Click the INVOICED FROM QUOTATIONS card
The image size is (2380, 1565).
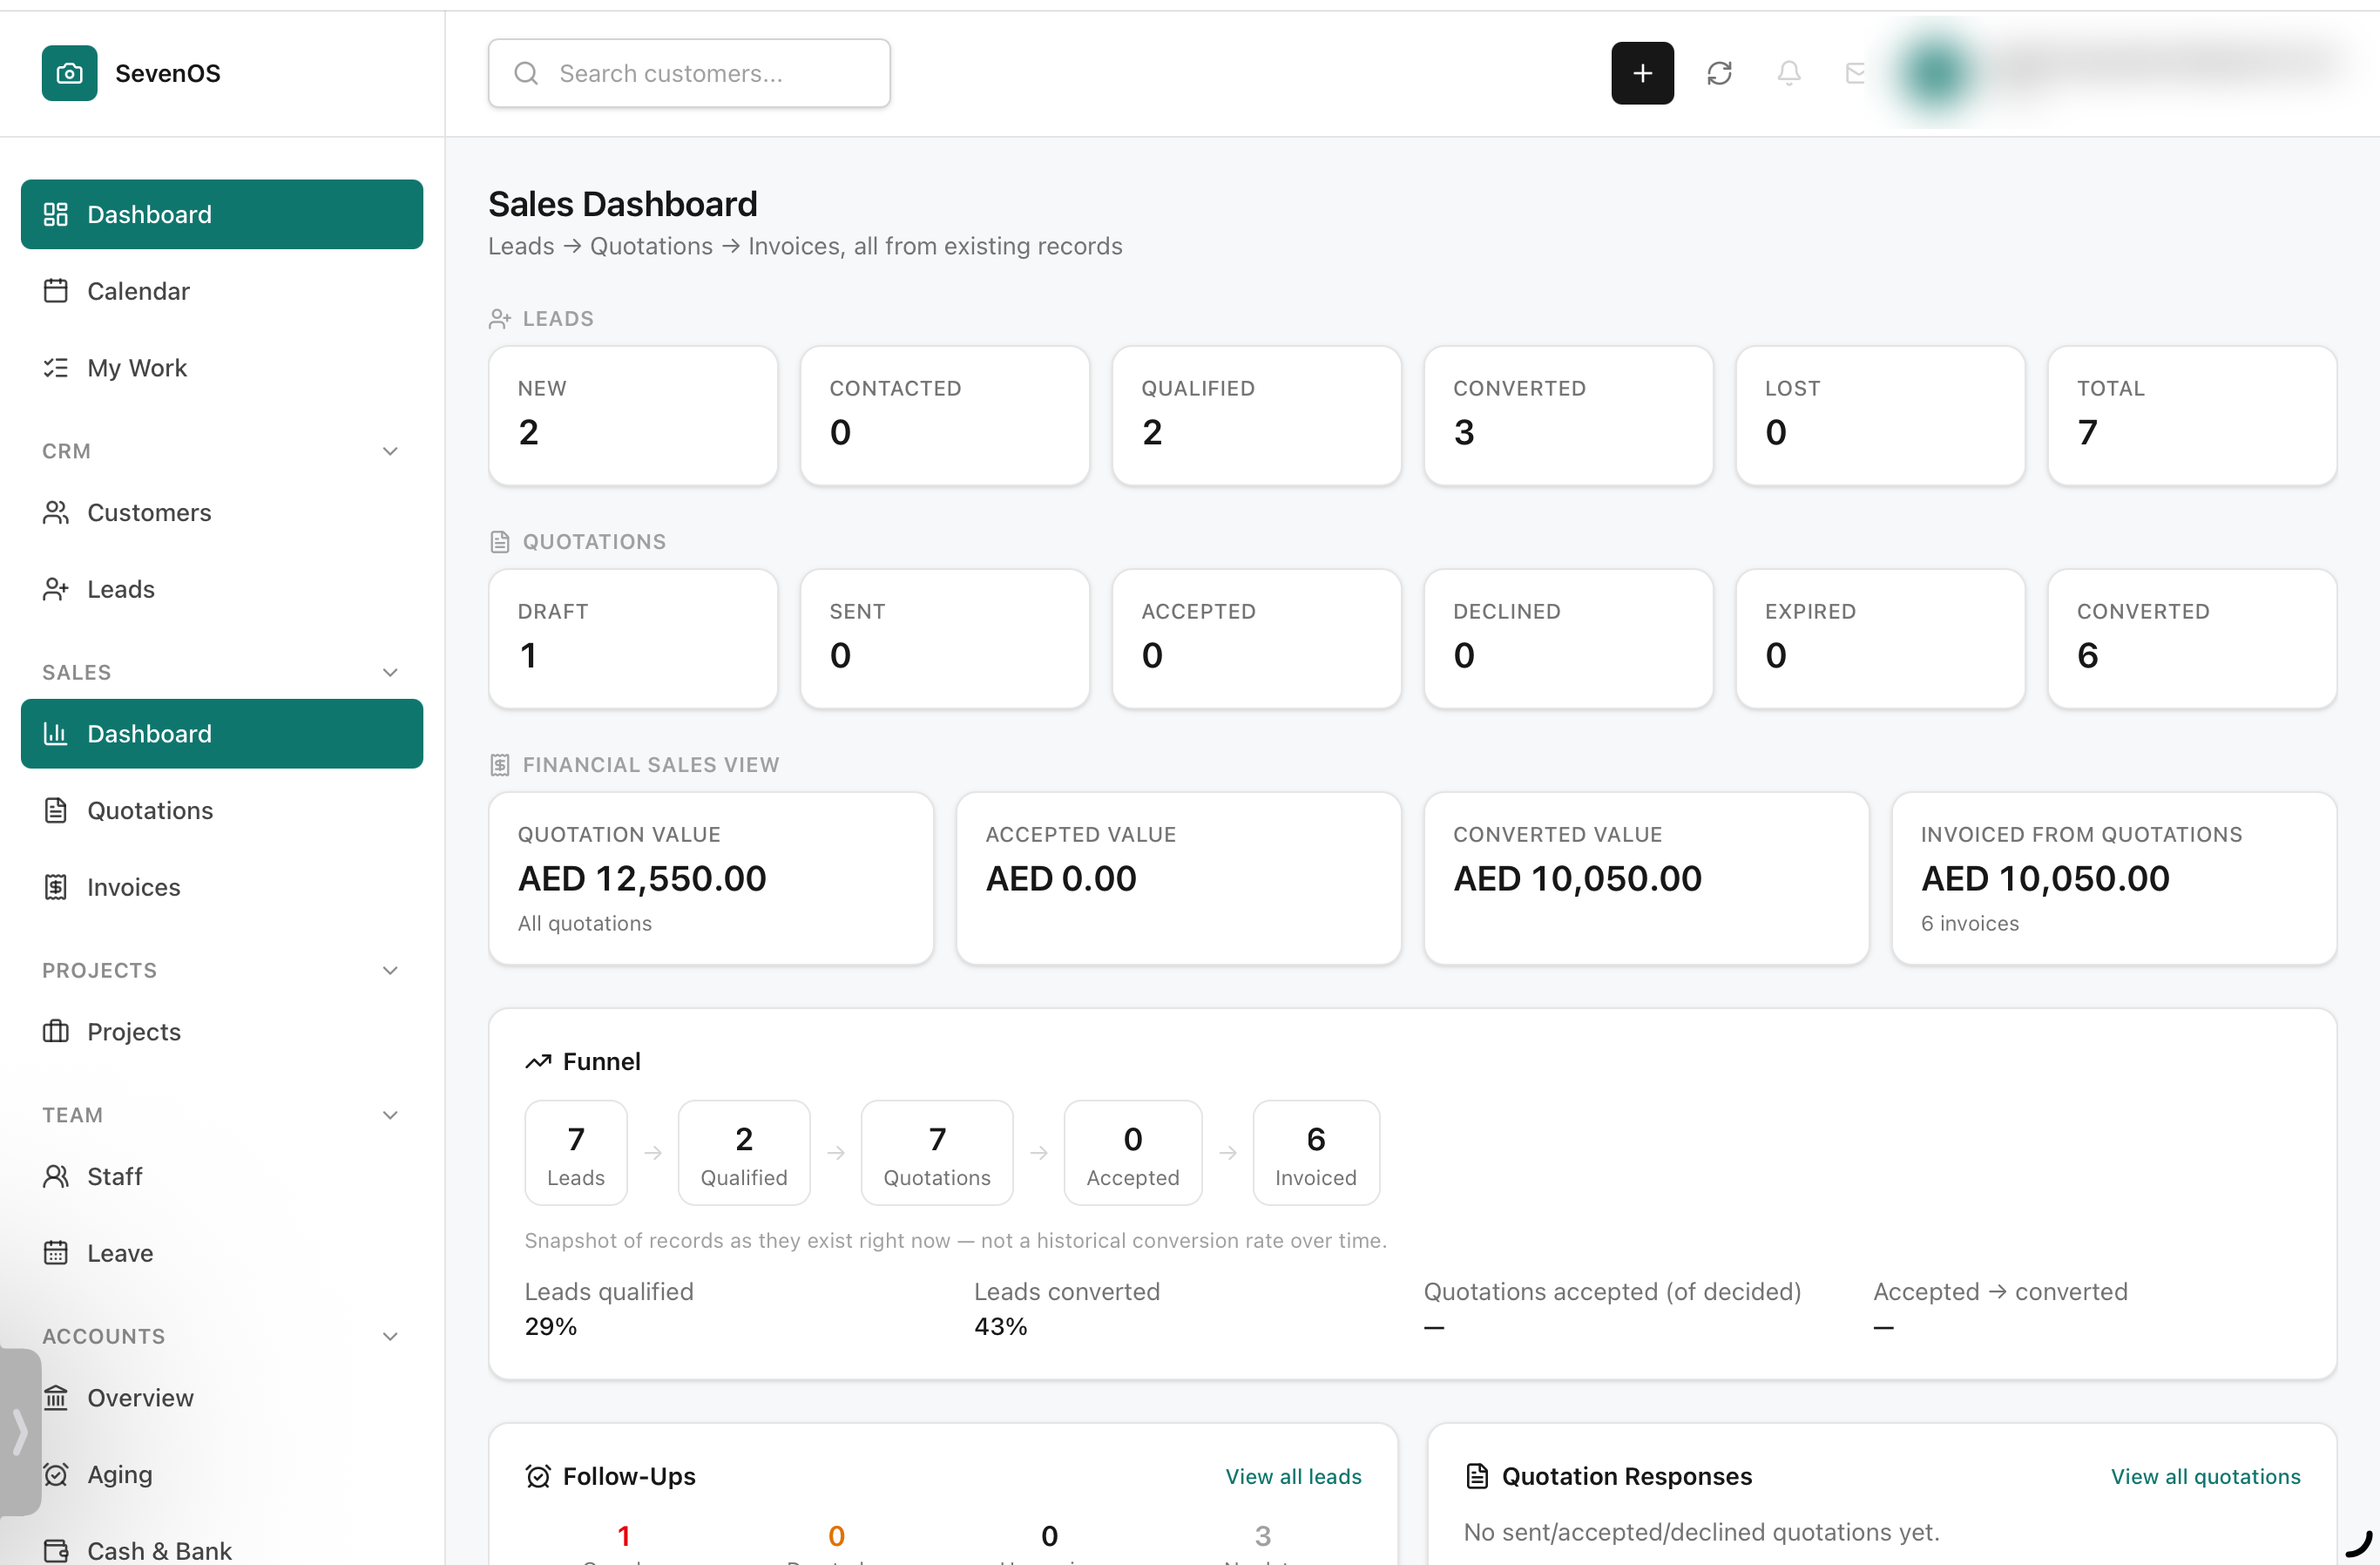[x=2114, y=878]
